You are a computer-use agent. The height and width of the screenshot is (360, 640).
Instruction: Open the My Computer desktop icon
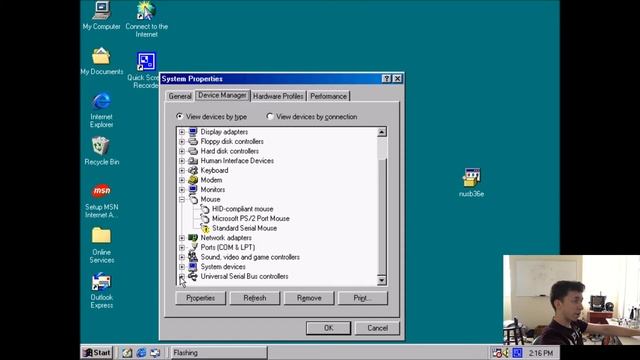pos(101,11)
